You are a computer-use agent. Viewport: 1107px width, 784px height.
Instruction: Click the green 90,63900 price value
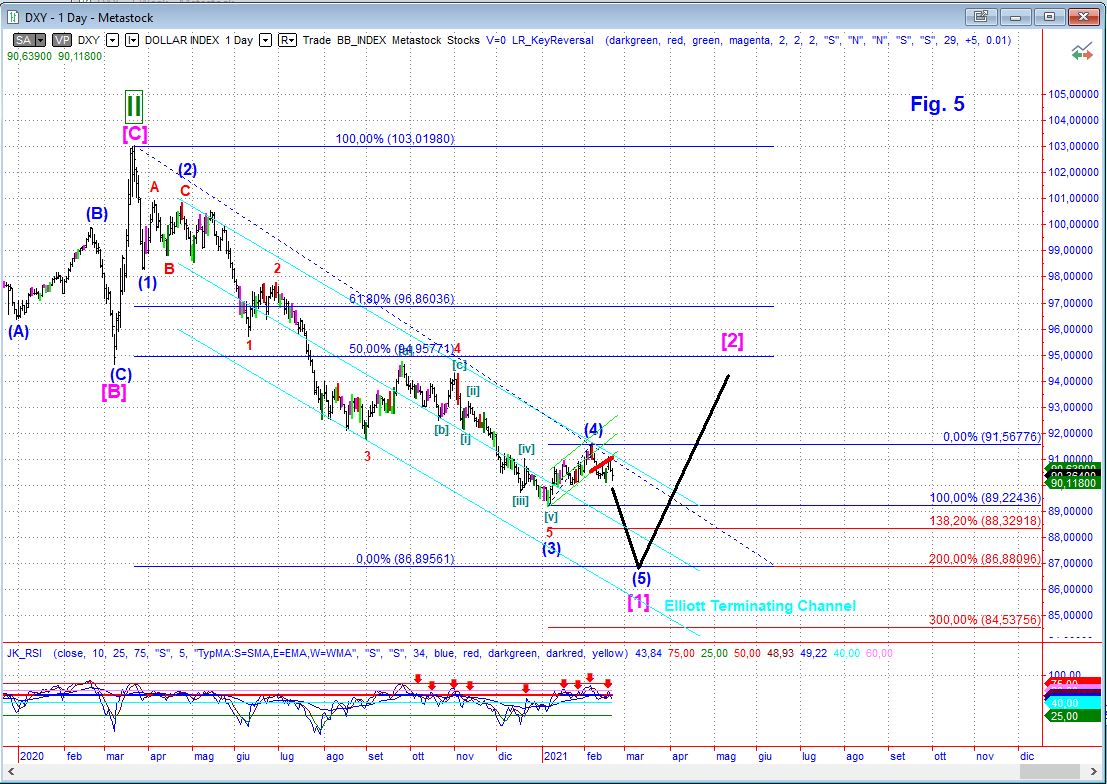point(29,56)
